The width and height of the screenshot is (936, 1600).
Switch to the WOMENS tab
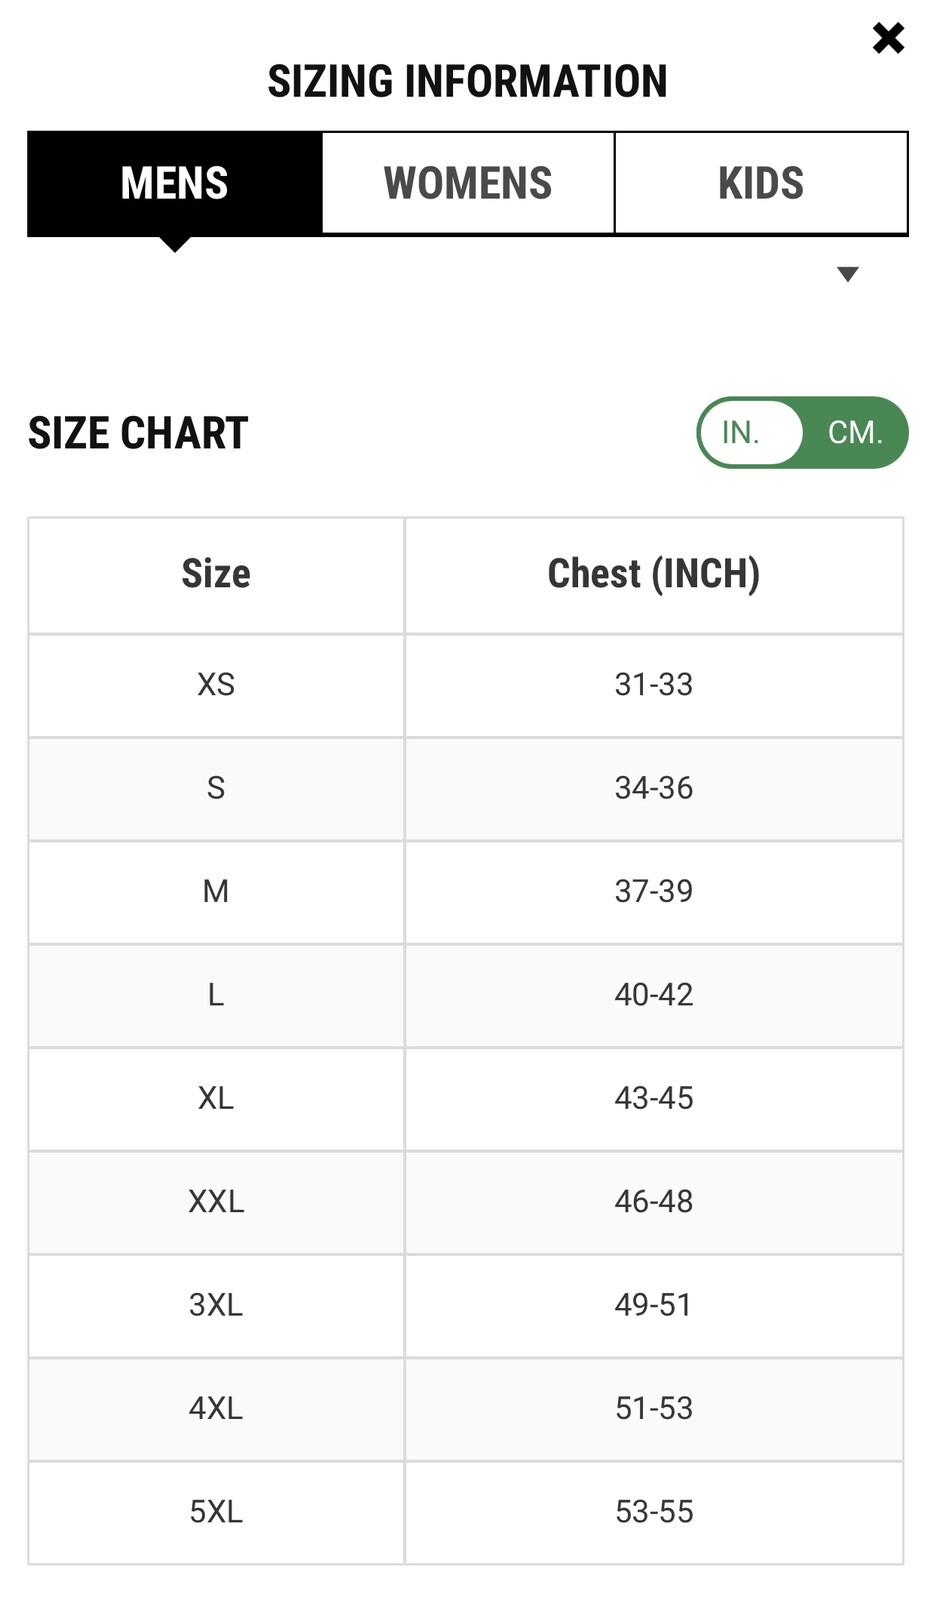468,184
